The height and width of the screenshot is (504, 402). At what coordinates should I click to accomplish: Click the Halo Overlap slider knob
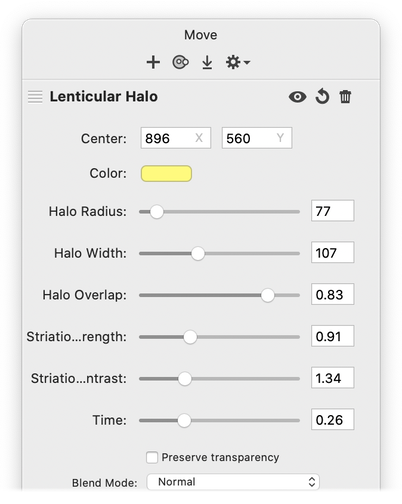coord(267,295)
